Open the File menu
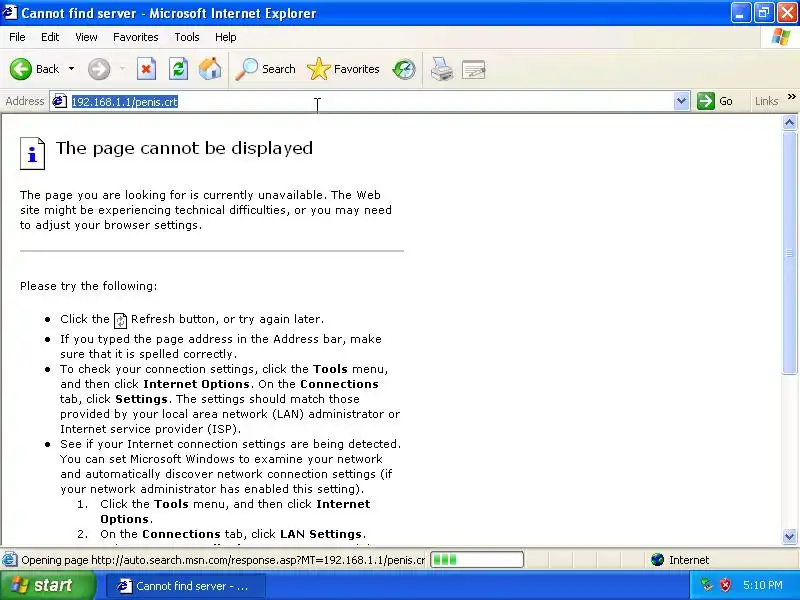The width and height of the screenshot is (800, 600). [17, 37]
